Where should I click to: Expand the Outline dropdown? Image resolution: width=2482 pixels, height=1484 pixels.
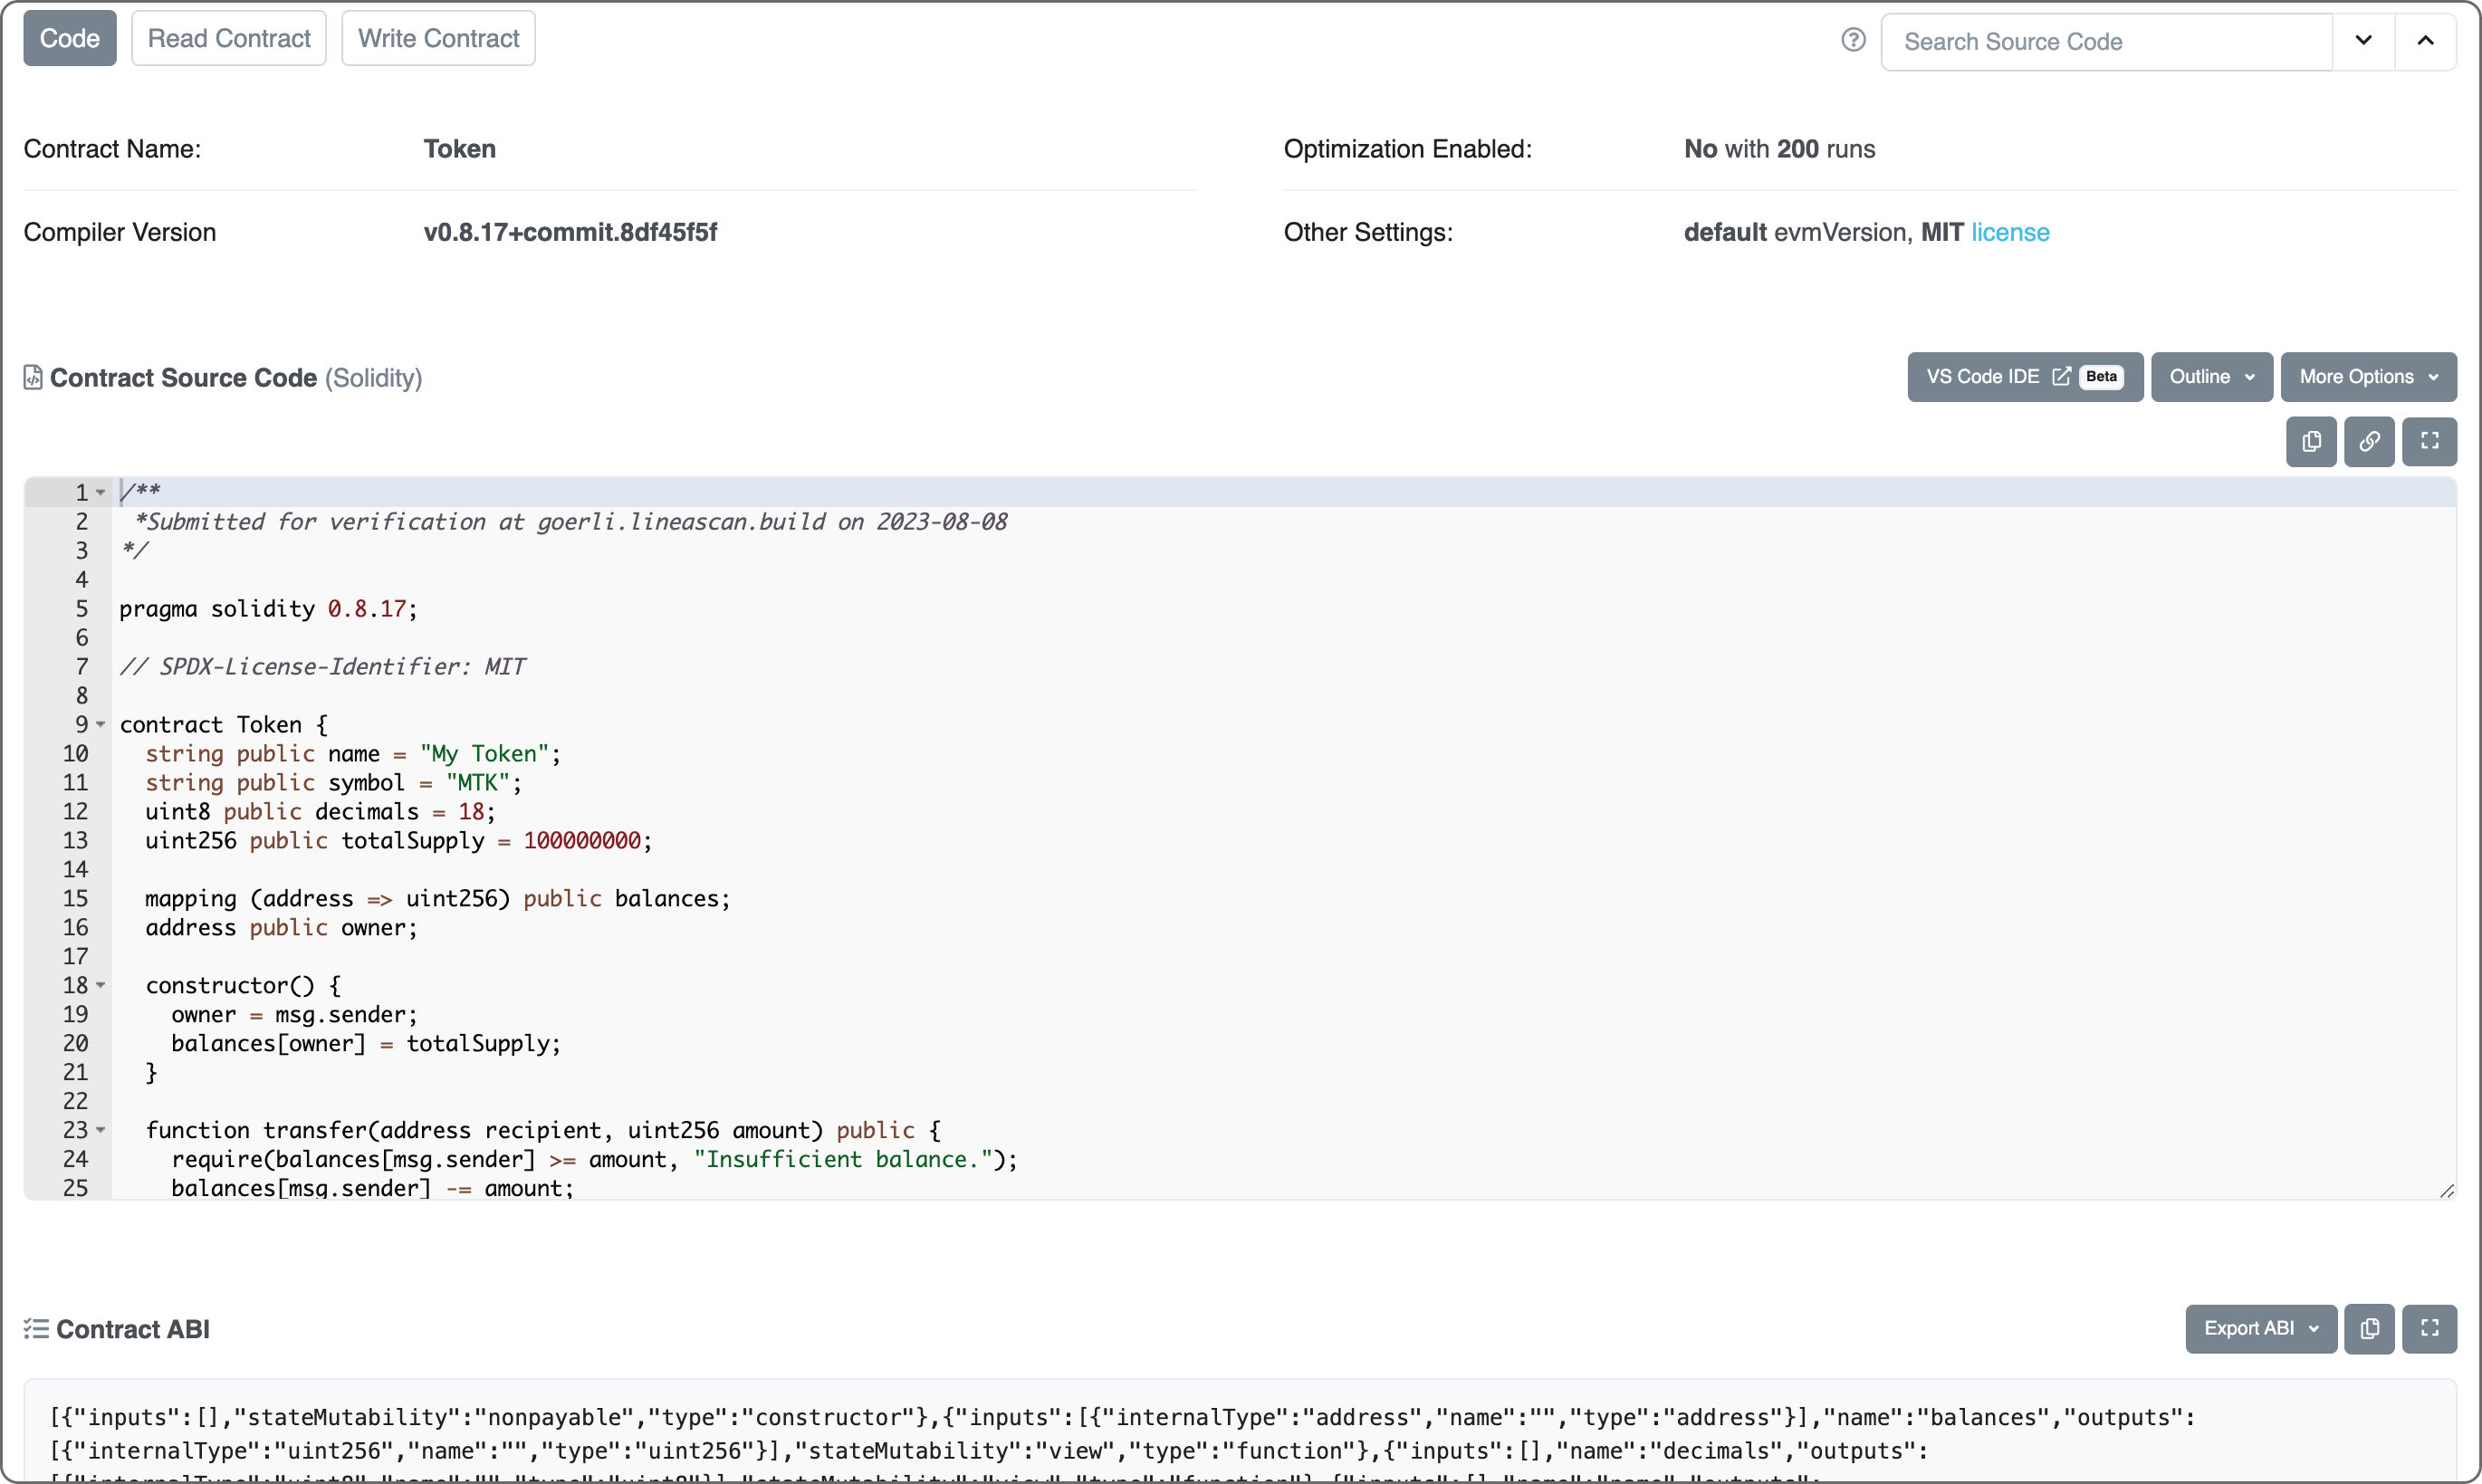click(x=2212, y=377)
